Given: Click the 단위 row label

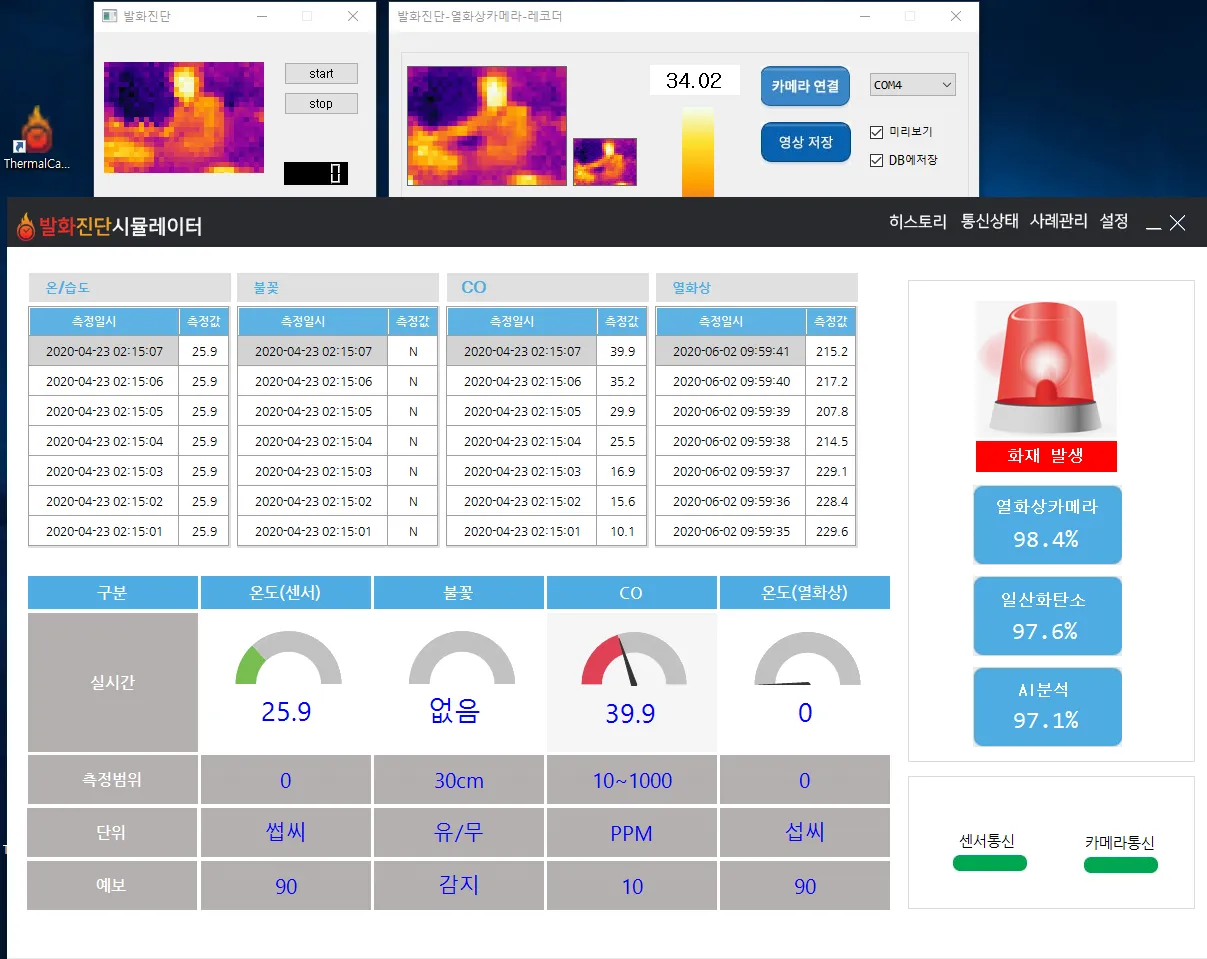Looking at the screenshot, I should coord(113,833).
